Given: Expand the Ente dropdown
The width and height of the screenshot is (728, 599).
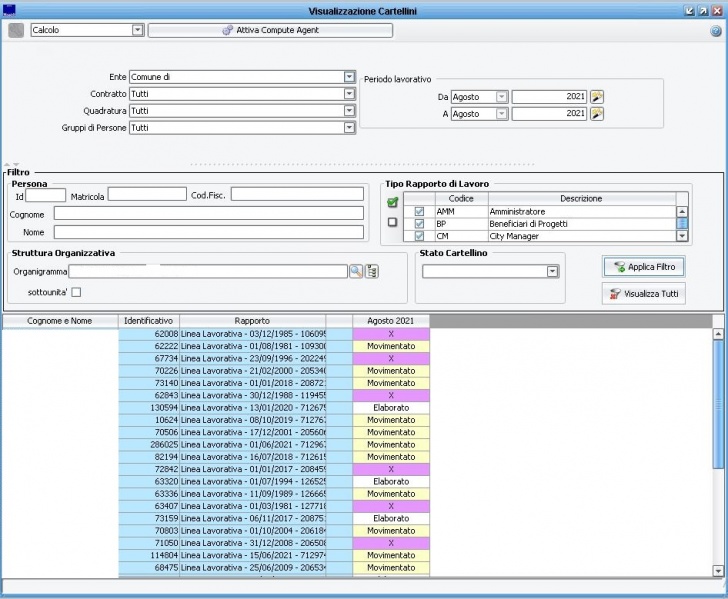Looking at the screenshot, I should pos(349,77).
